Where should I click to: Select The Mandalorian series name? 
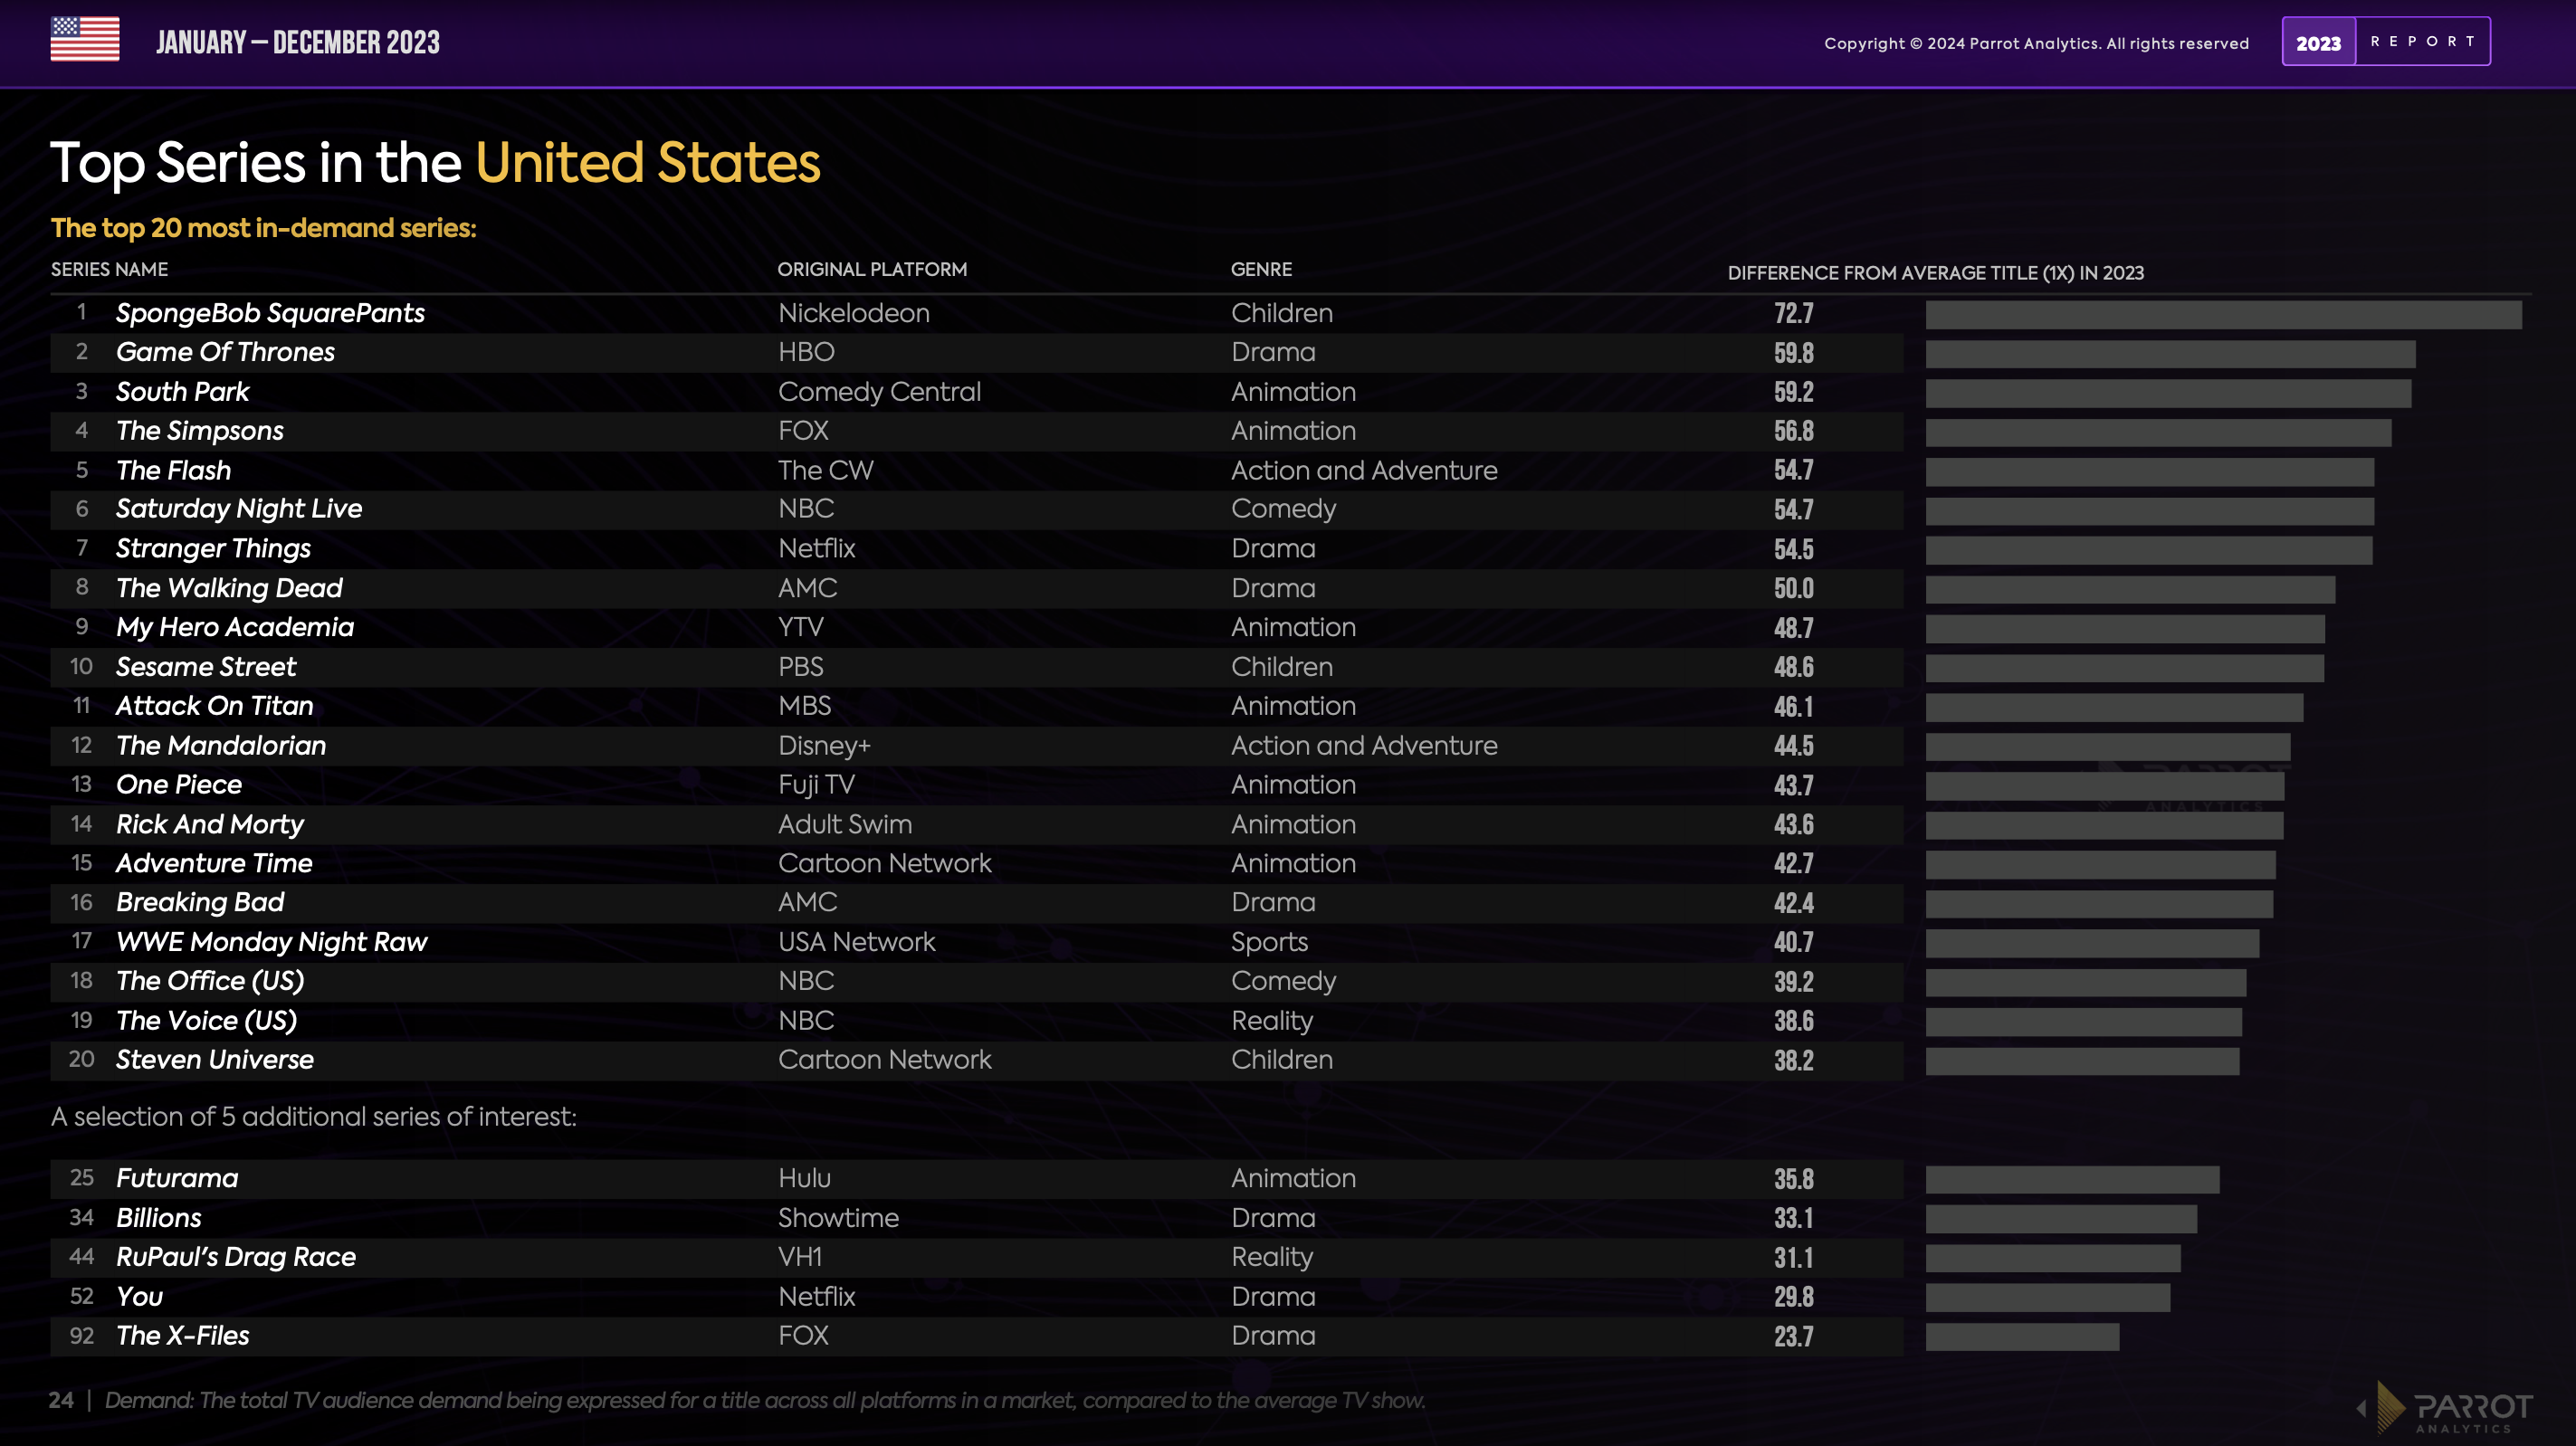(x=221, y=746)
